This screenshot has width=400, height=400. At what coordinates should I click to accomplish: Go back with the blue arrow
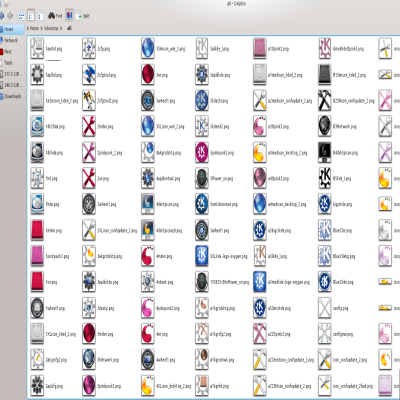click(x=1, y=15)
